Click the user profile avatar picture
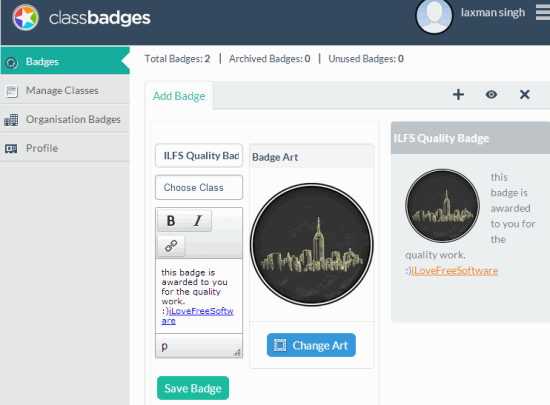This screenshot has width=550, height=405. point(434,16)
